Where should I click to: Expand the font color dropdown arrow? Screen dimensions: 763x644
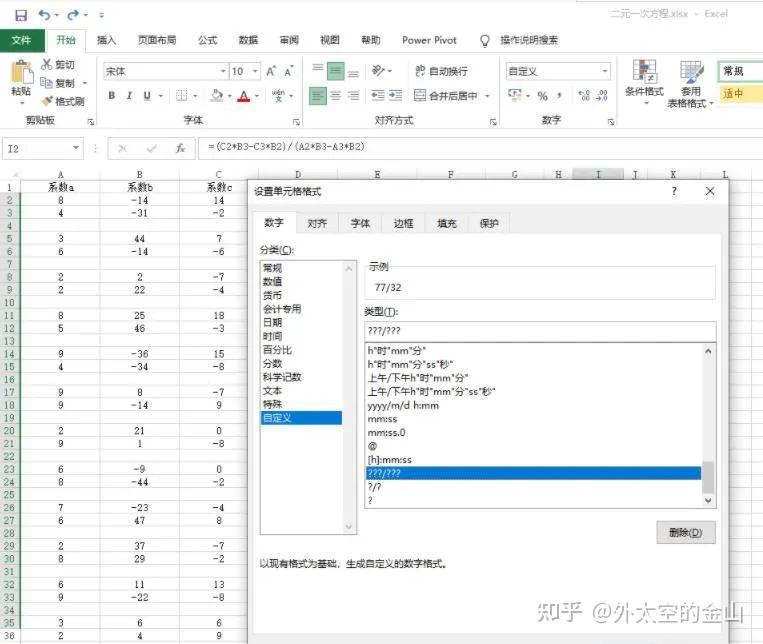tap(256, 96)
